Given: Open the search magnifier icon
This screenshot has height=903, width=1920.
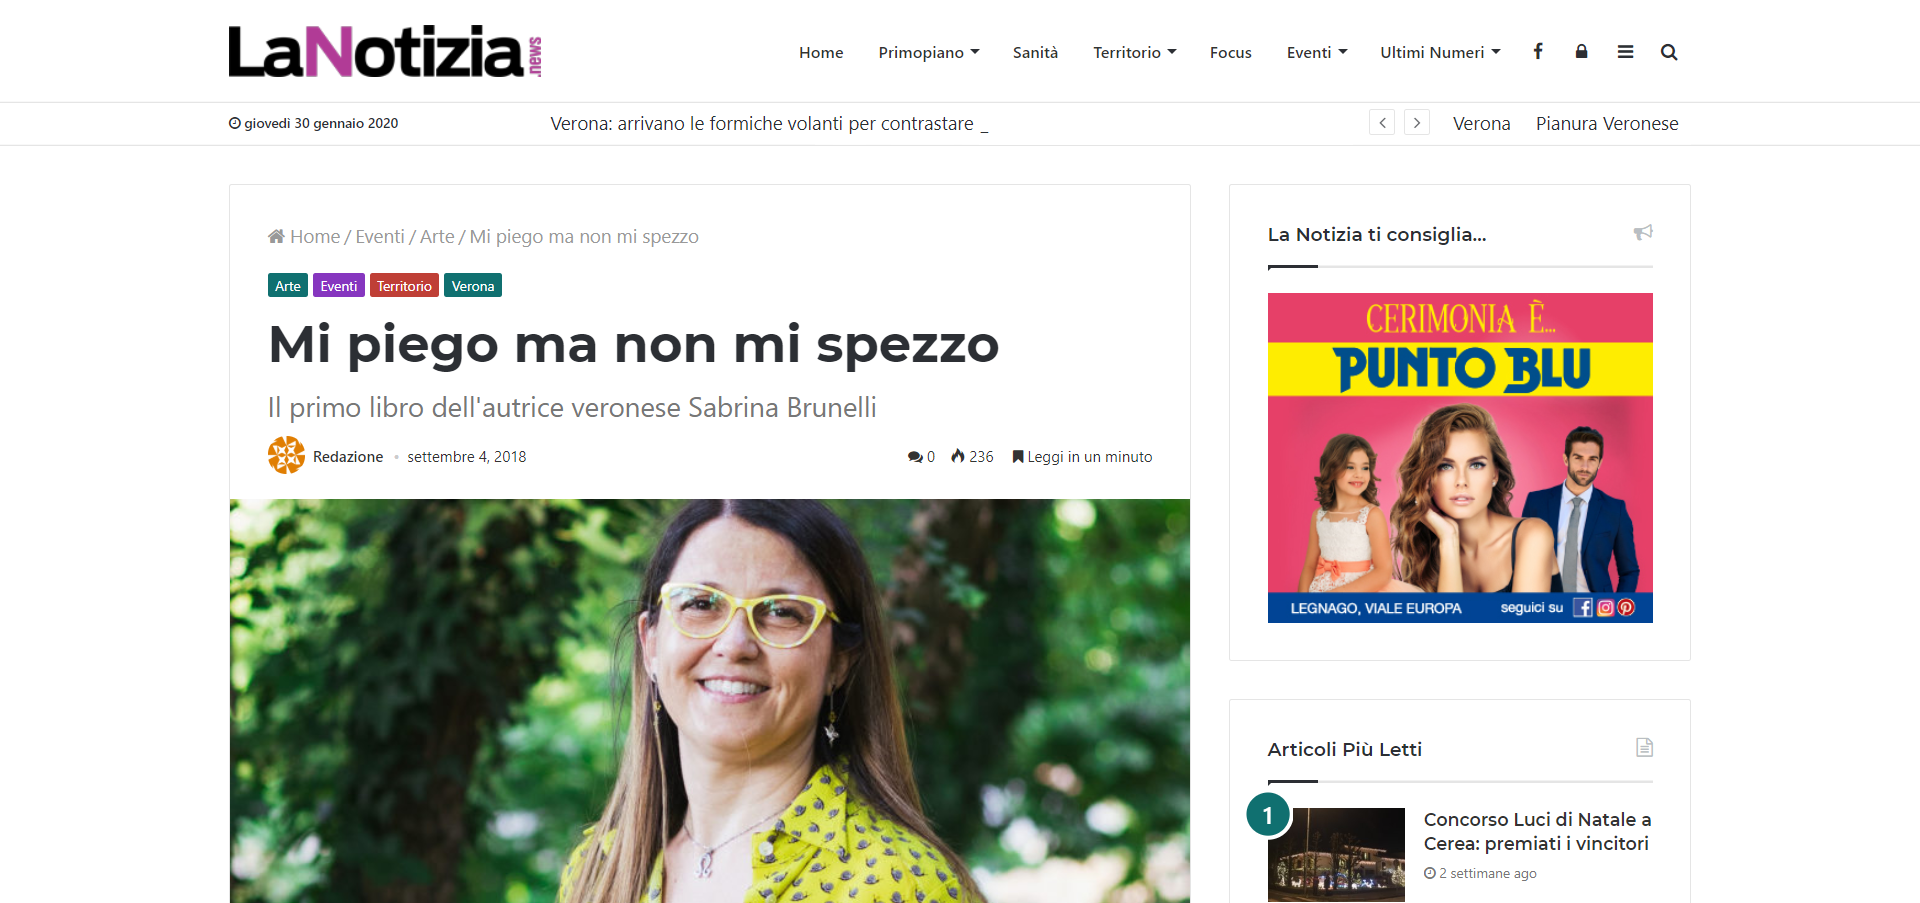Looking at the screenshot, I should pyautogui.click(x=1669, y=52).
